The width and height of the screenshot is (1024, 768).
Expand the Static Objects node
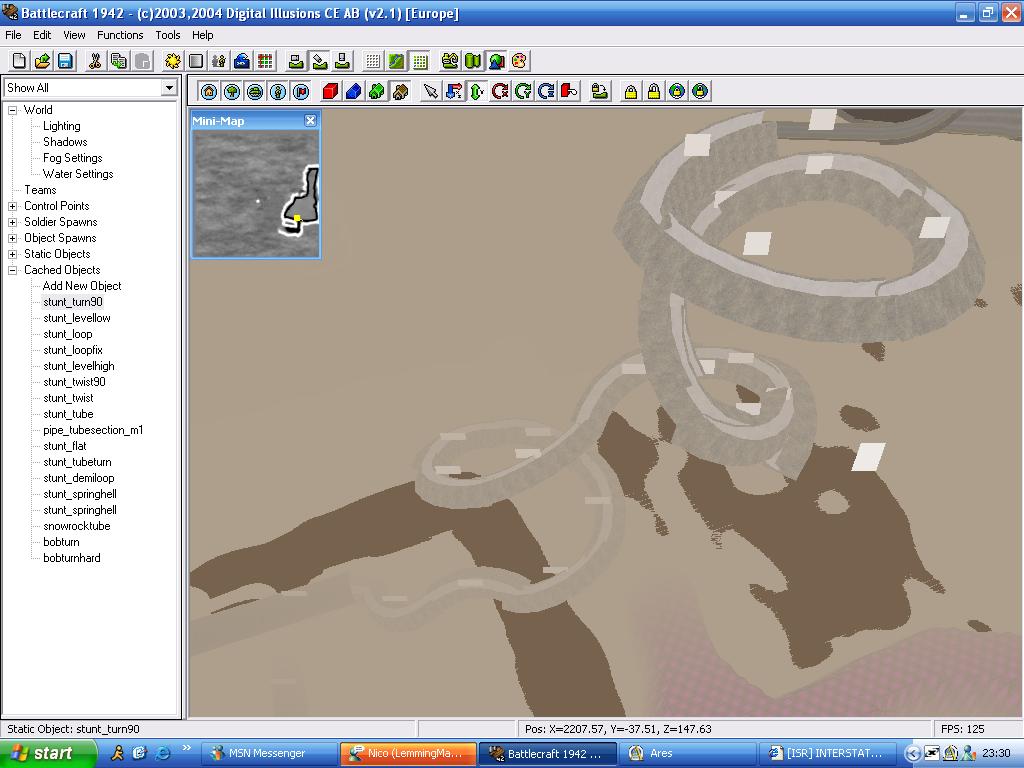click(x=12, y=254)
